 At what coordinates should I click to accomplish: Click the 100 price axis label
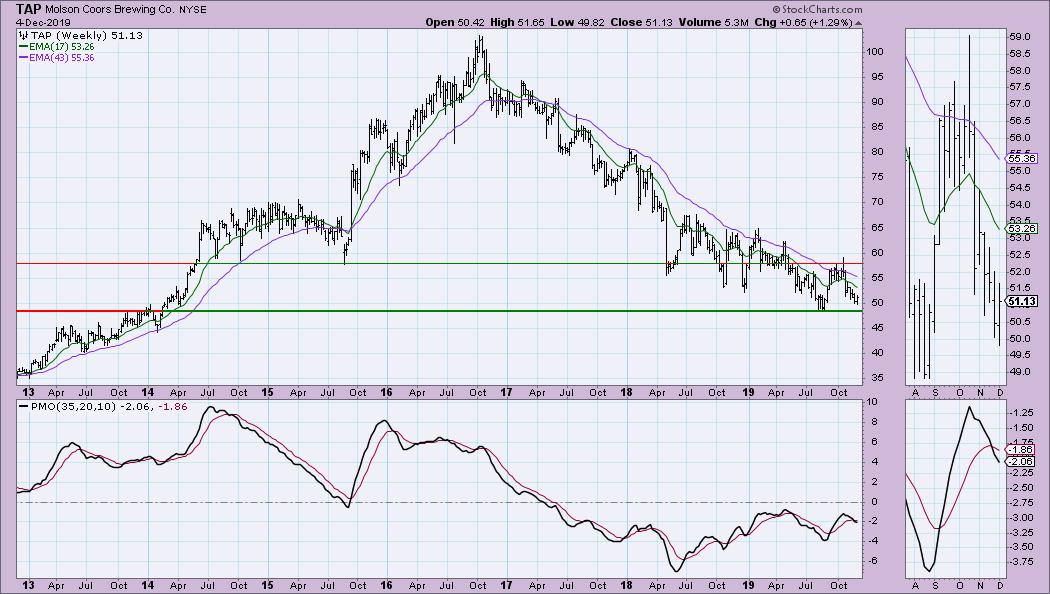click(x=875, y=52)
